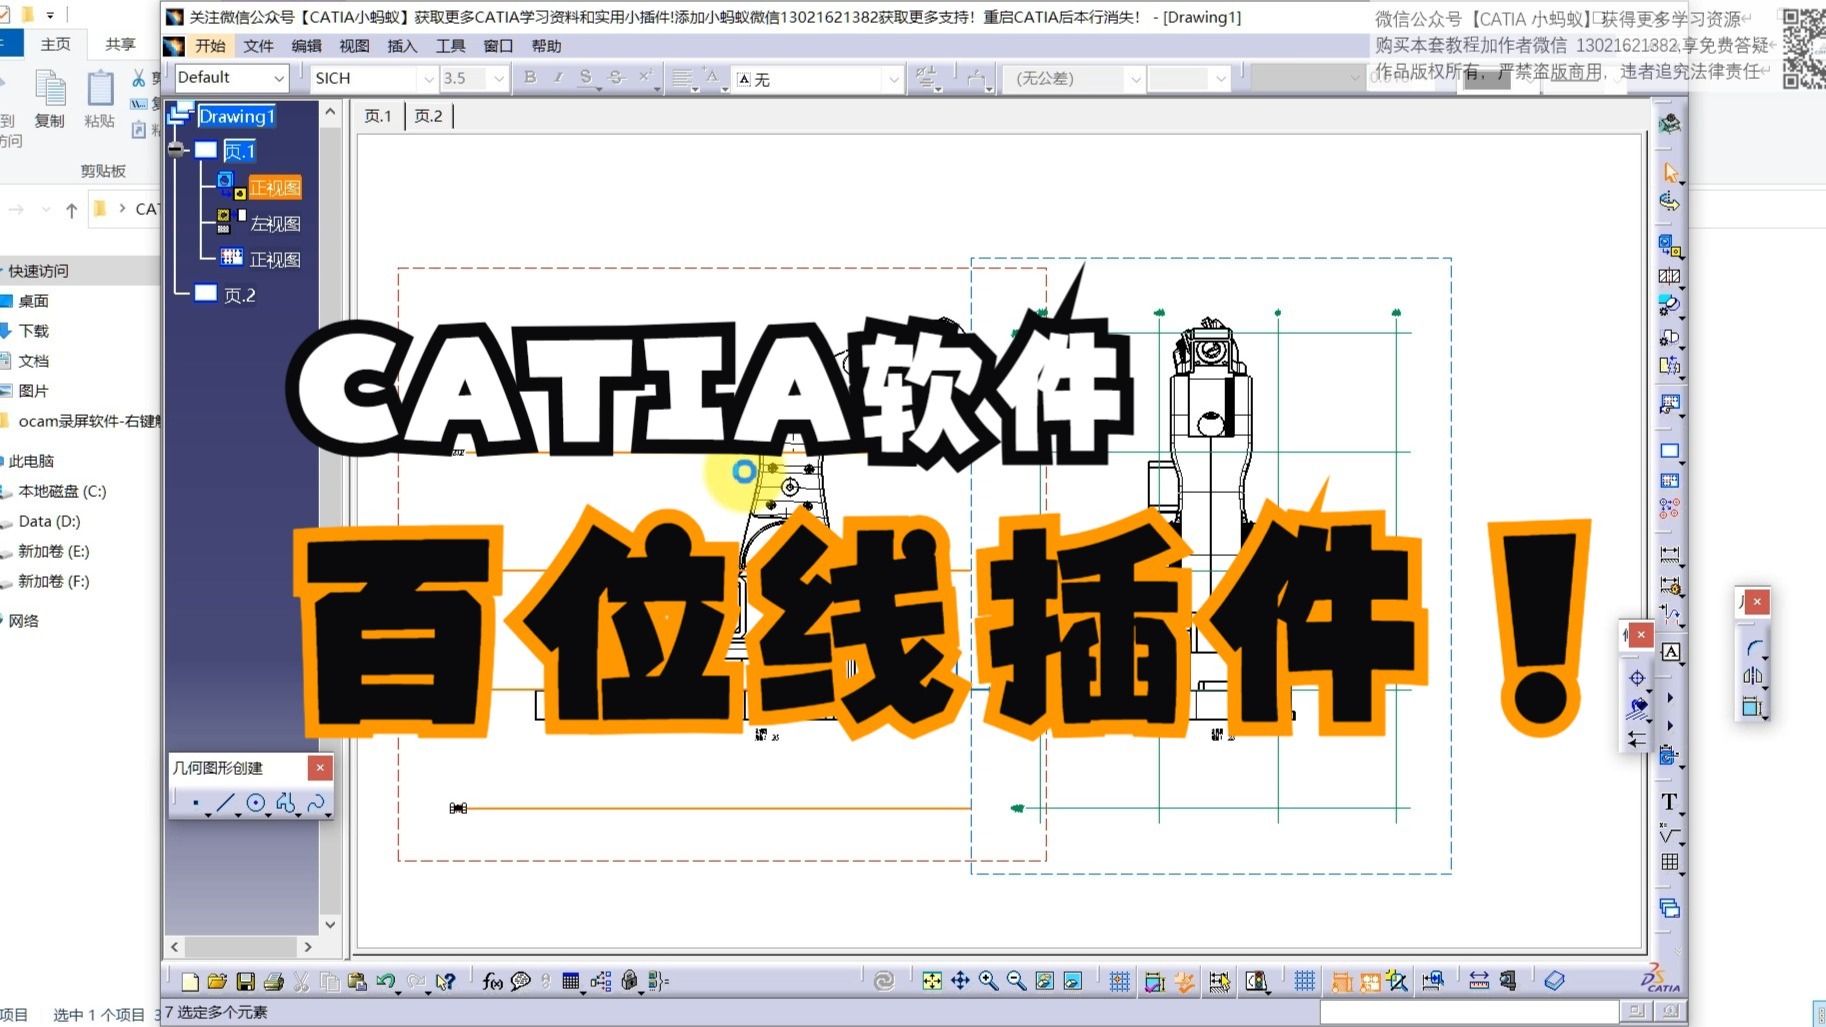The height and width of the screenshot is (1027, 1826).
Task: Click the Front View creation icon
Action: pyautogui.click(x=1670, y=245)
